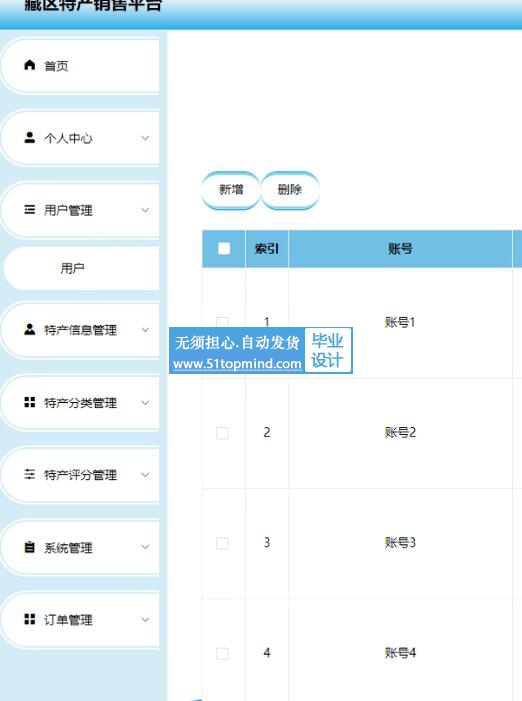
Task: Select the checkbox for row 账号4
Action: pos(222,654)
